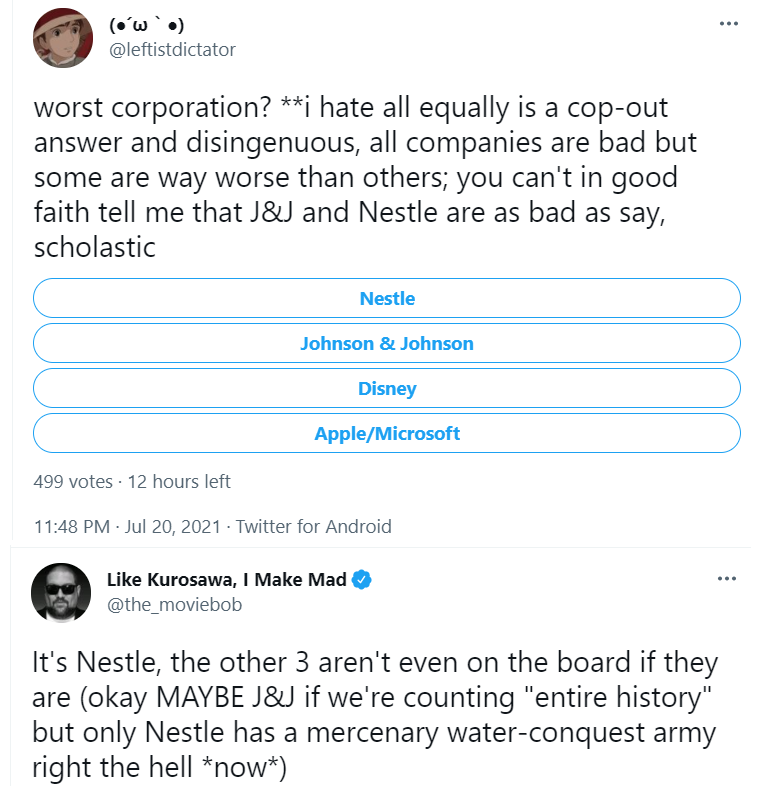Viewport: 761px width, 790px height.
Task: Click the word scholastic ending the tweet
Action: click(x=95, y=247)
